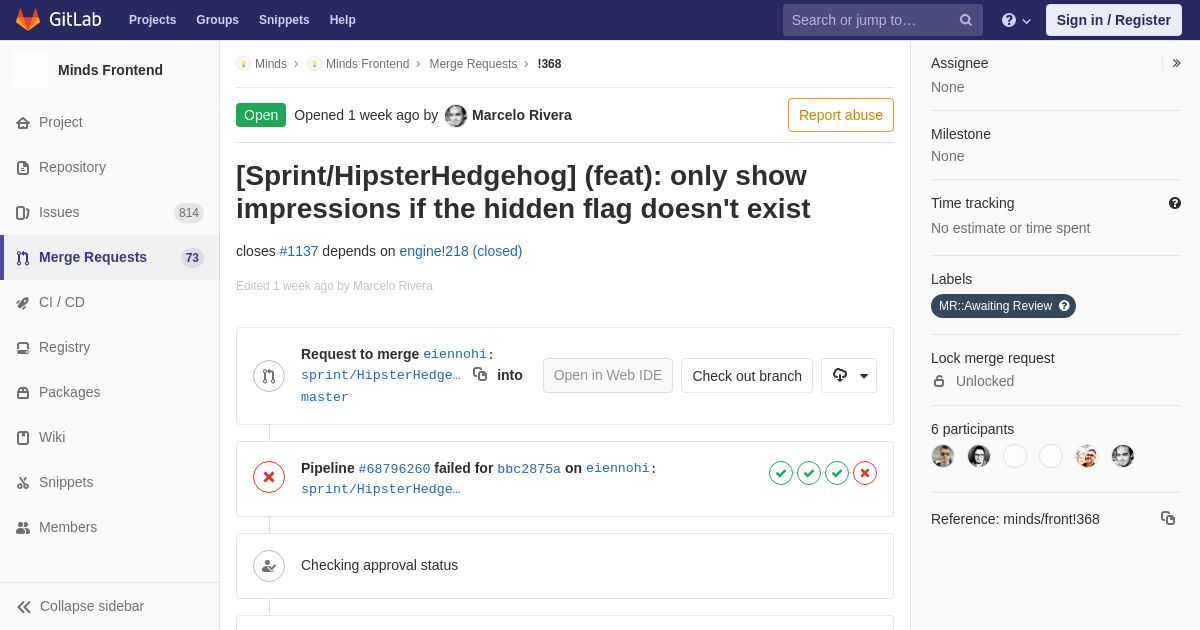Select Merge Requests sidebar label

[x=93, y=257]
